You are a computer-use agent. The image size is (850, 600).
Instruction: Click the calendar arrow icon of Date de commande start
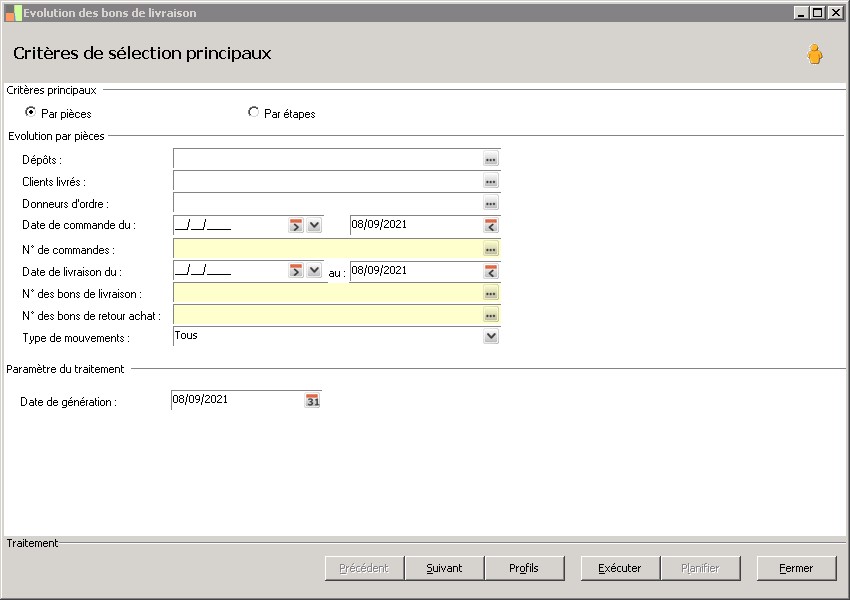tap(295, 225)
